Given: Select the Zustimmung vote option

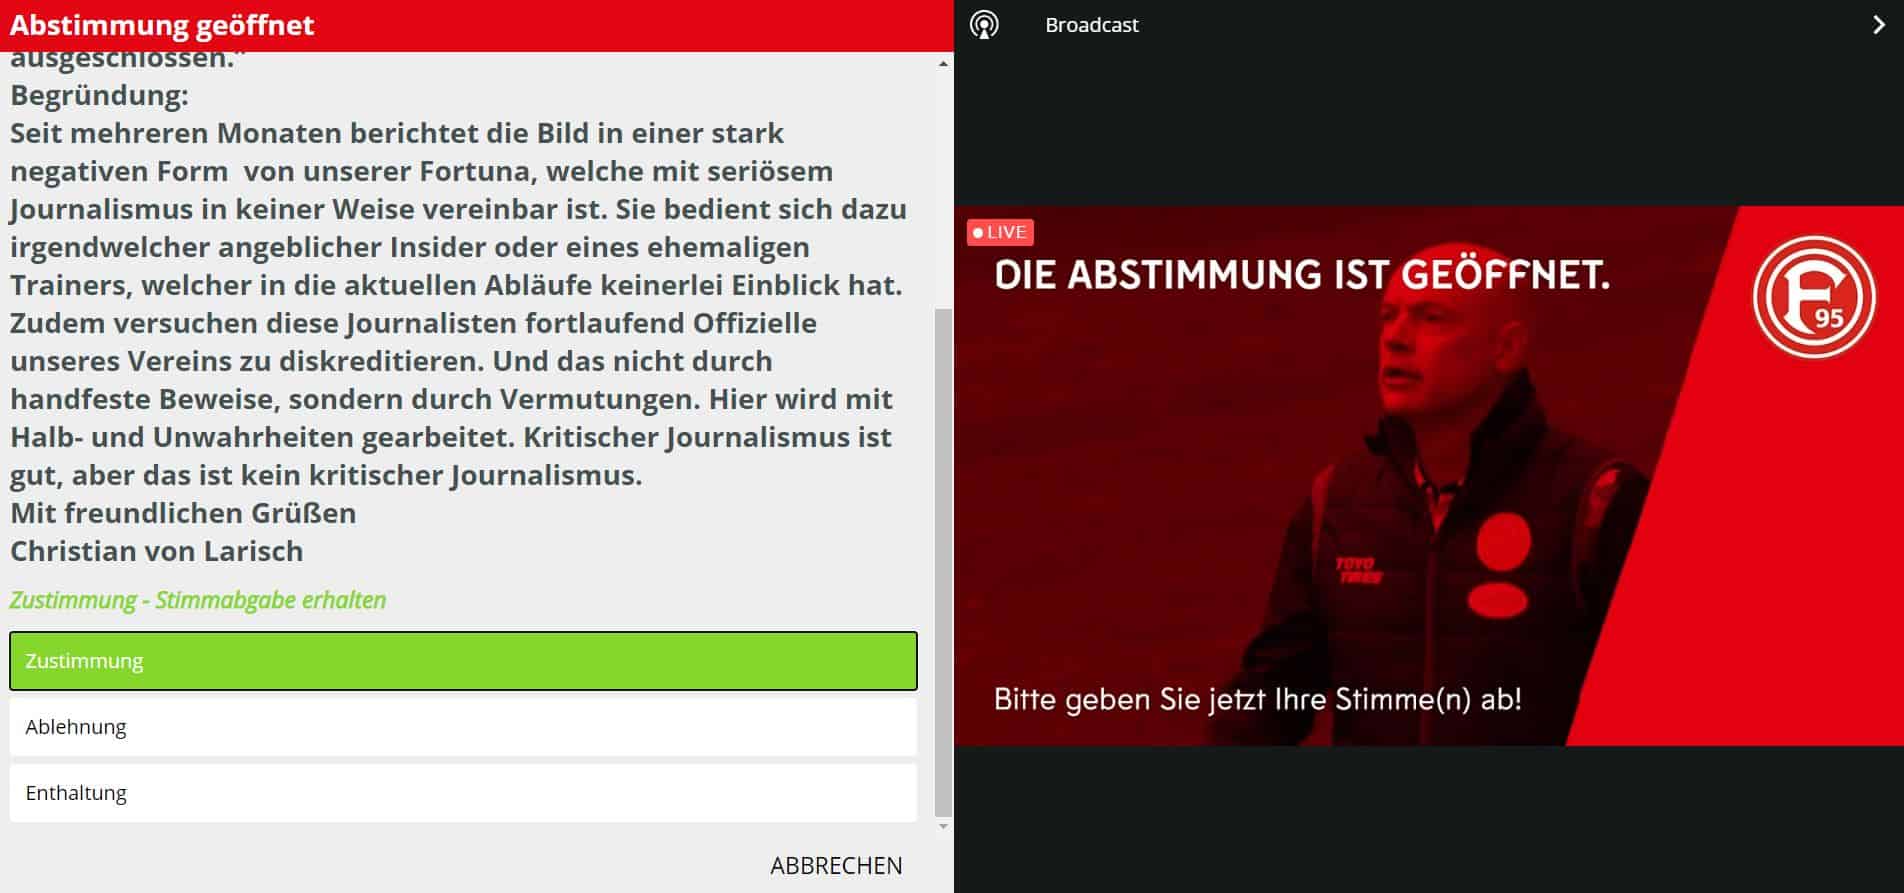Looking at the screenshot, I should click(x=463, y=661).
